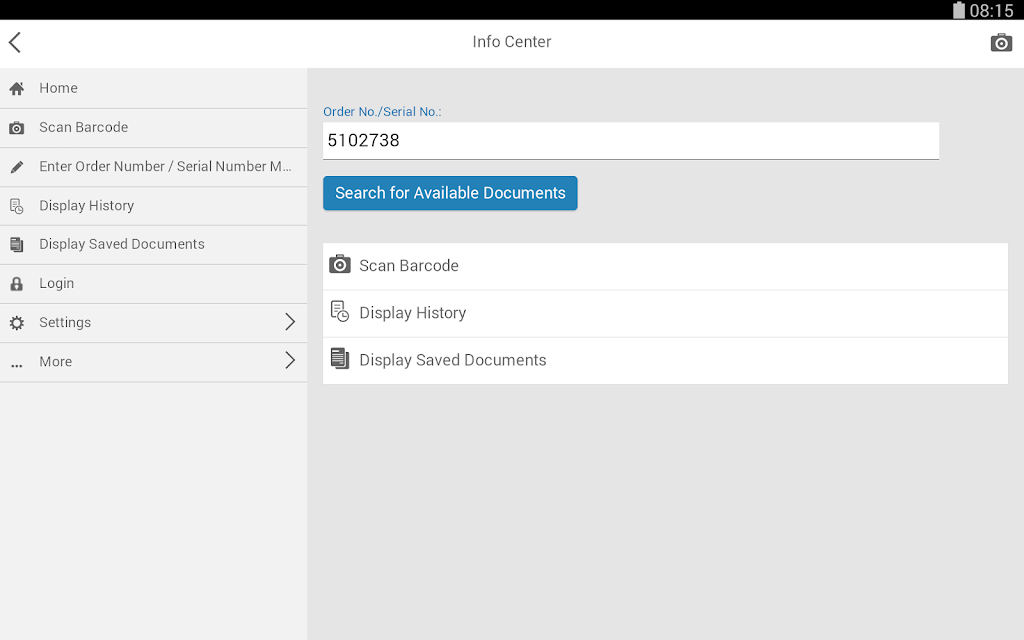Click the Settings gear icon
Screen dimensions: 1024x640
[17, 323]
